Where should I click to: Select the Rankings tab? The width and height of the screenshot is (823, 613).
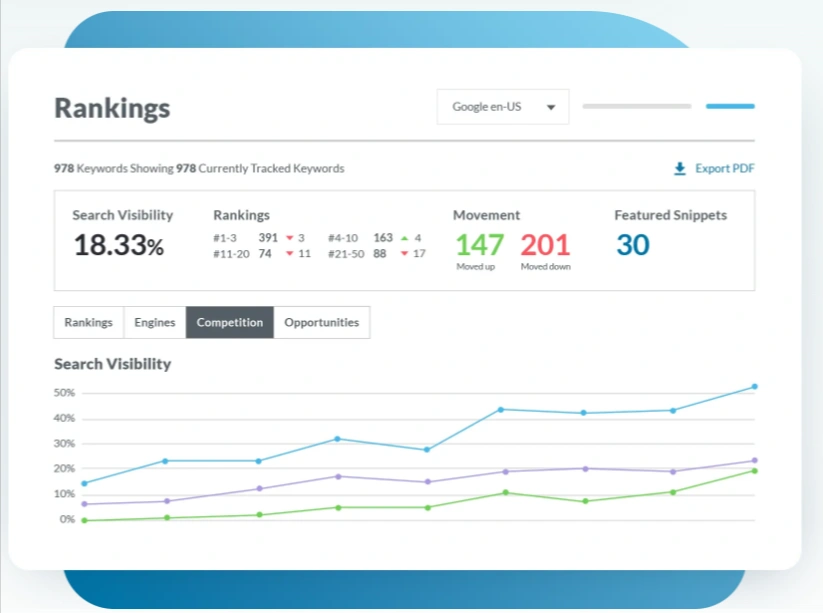click(88, 322)
